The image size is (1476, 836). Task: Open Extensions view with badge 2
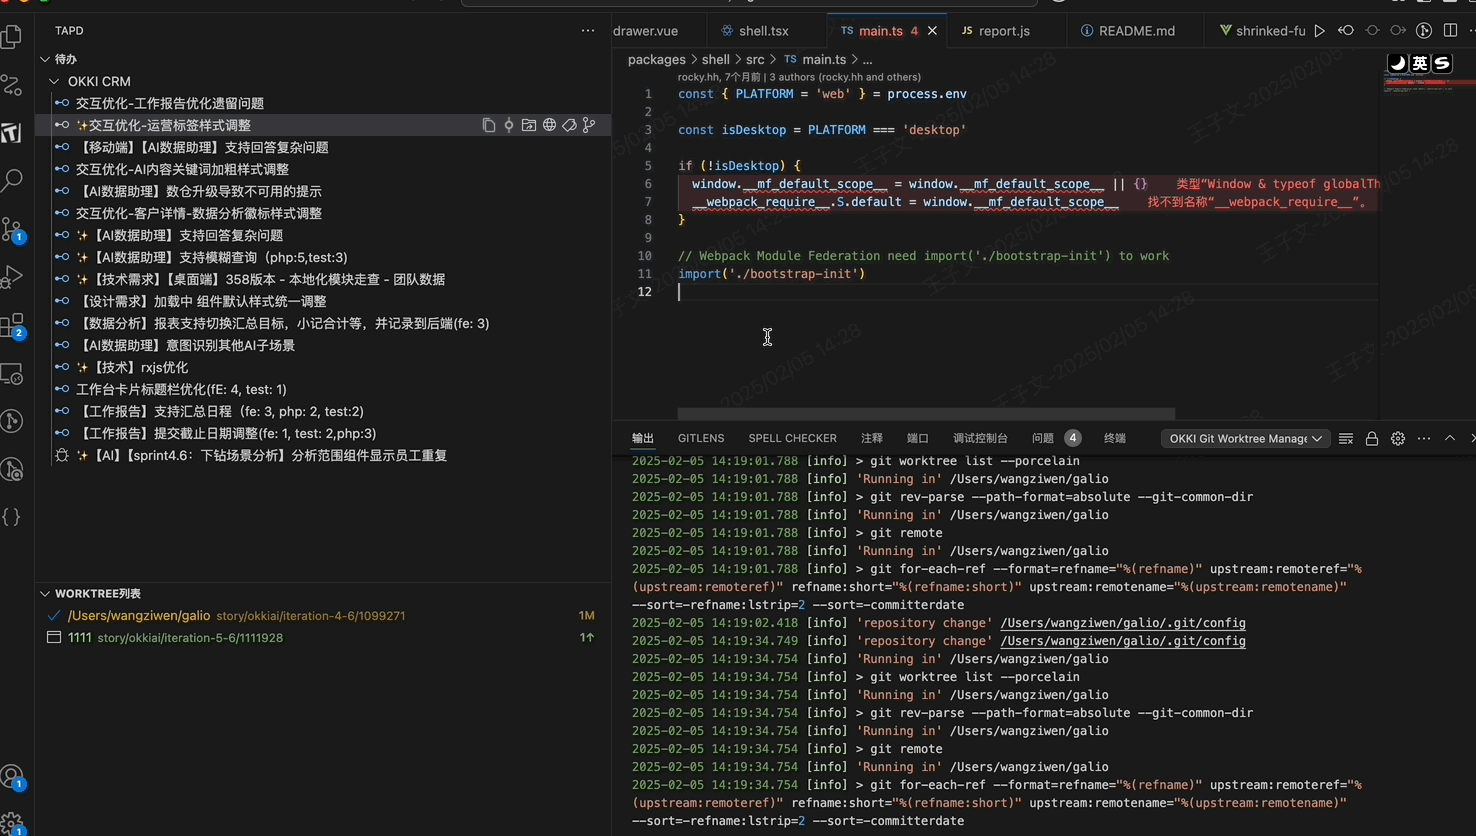[12, 326]
